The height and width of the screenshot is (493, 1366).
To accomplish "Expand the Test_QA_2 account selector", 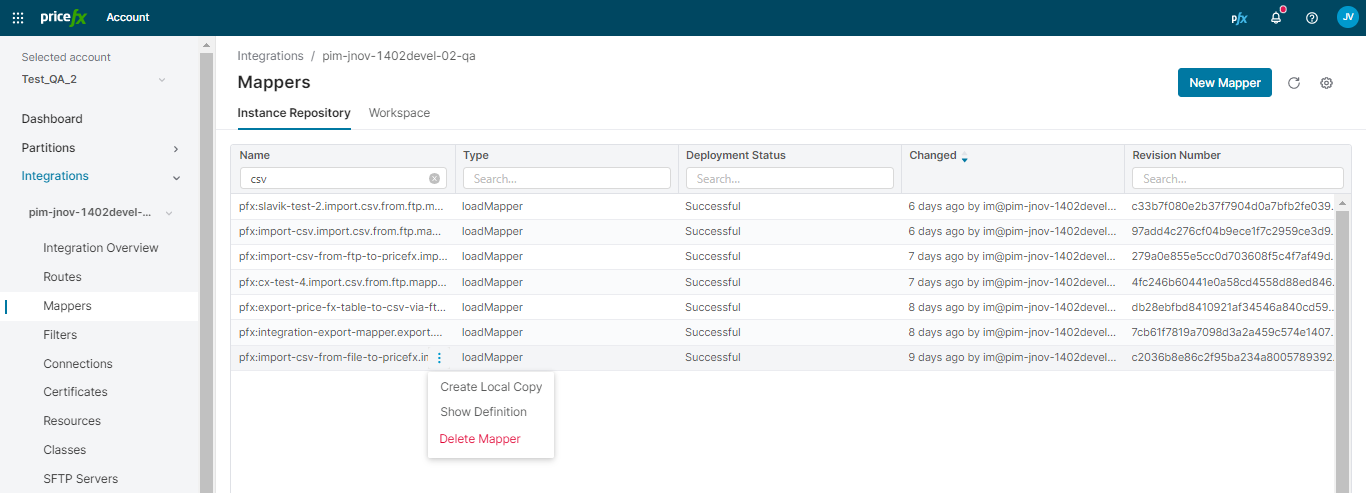I will [162, 80].
